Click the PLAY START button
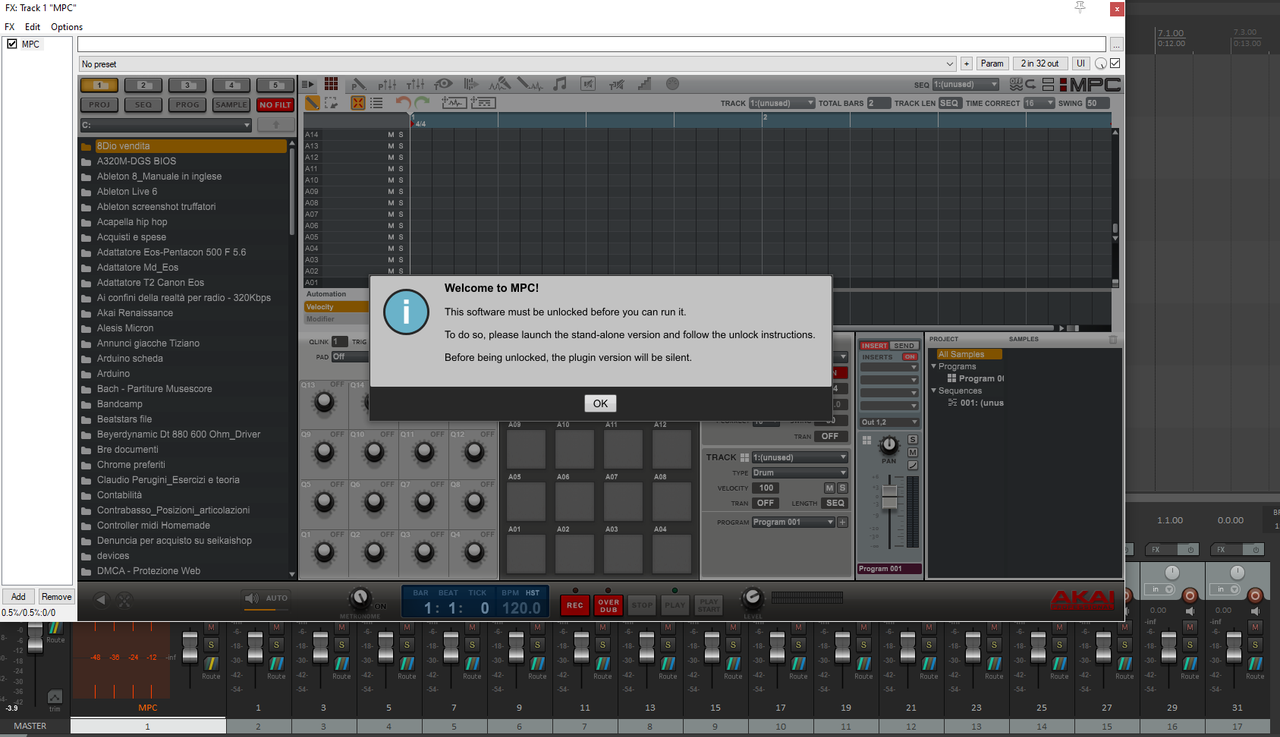Image resolution: width=1280 pixels, height=737 pixels. [x=709, y=604]
